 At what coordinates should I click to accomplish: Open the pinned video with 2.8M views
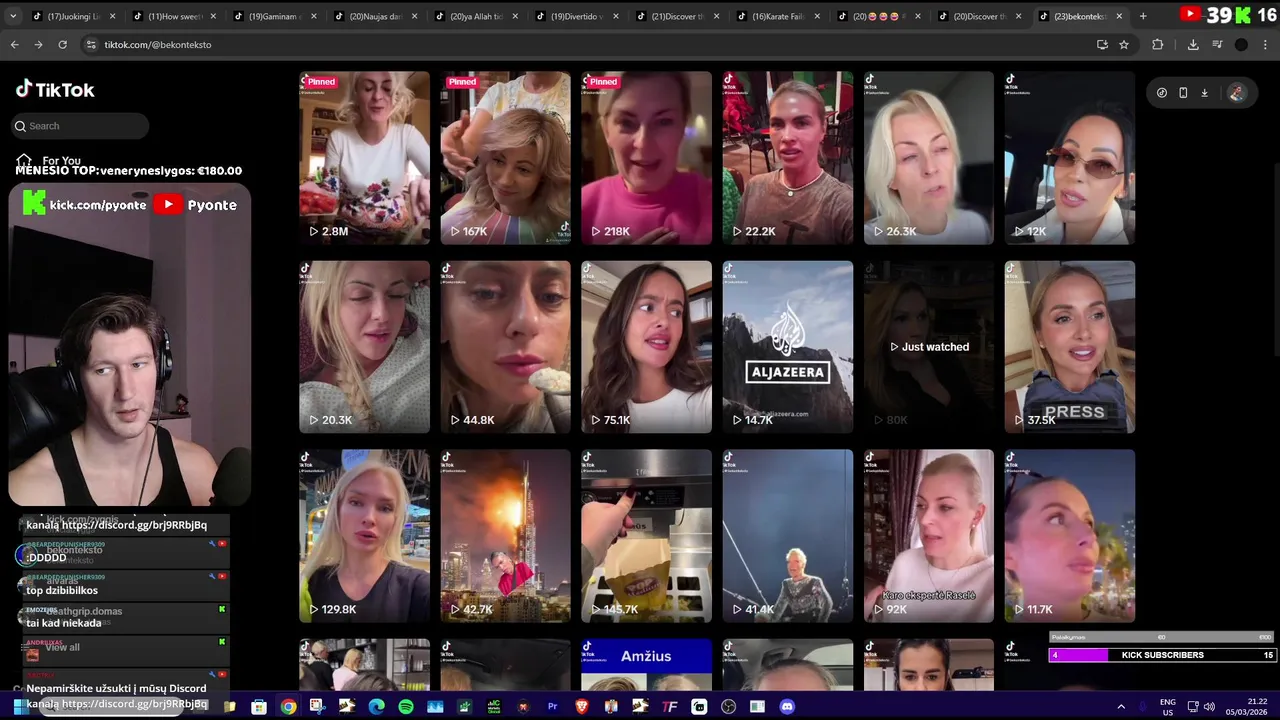(364, 158)
